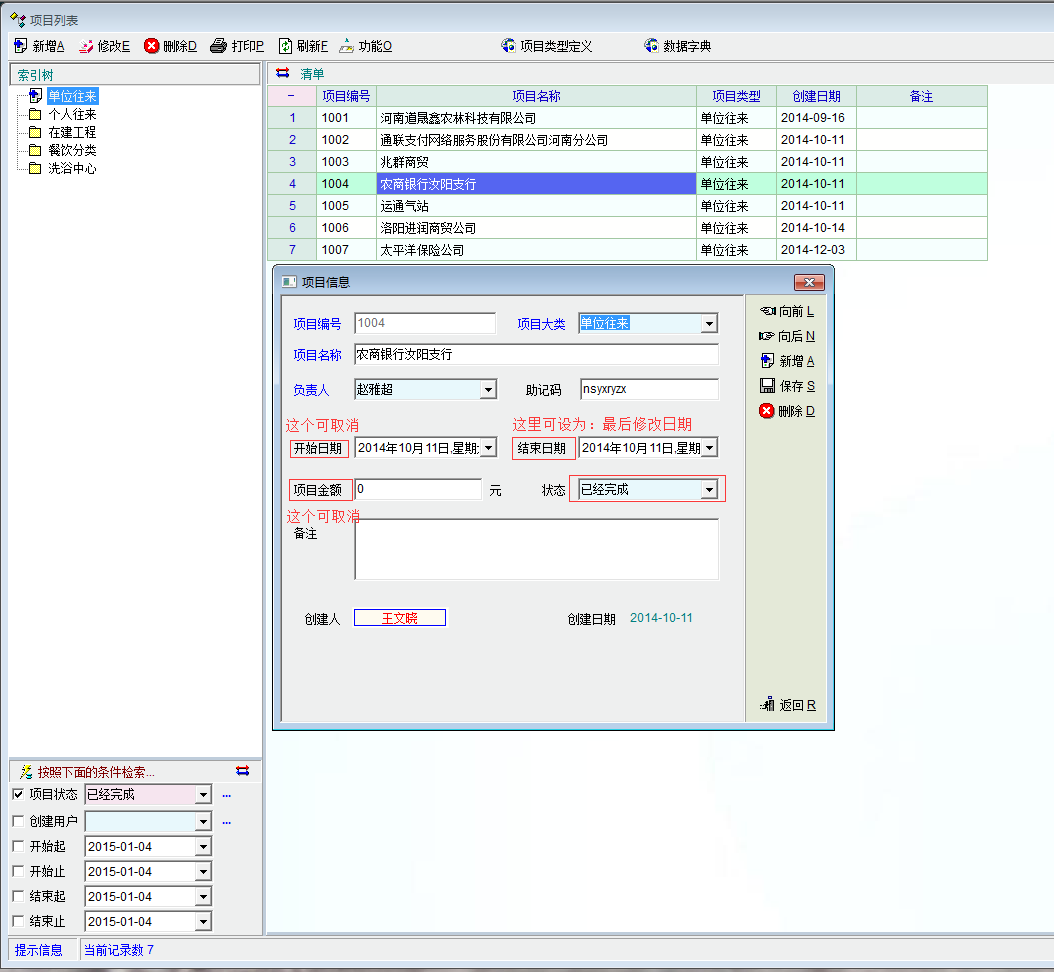Click the 保存S save icon in the dialog
Screen dimensions: 1054x972
(767, 386)
